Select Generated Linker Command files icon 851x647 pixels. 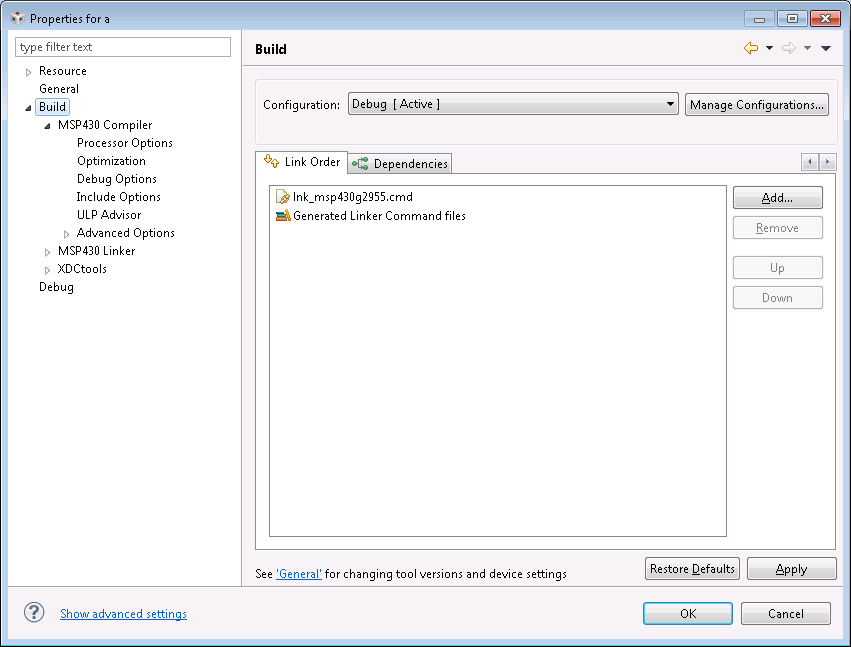click(283, 215)
